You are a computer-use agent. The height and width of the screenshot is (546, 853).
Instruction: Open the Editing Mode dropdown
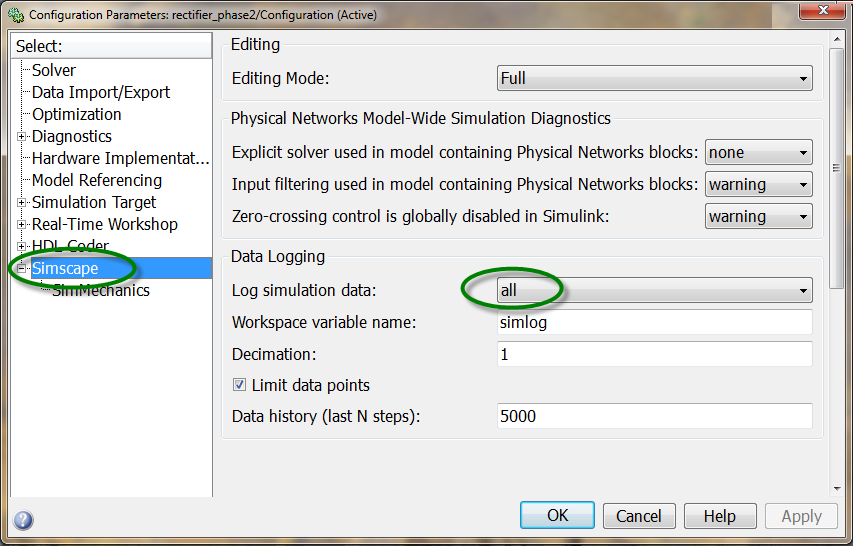[654, 78]
